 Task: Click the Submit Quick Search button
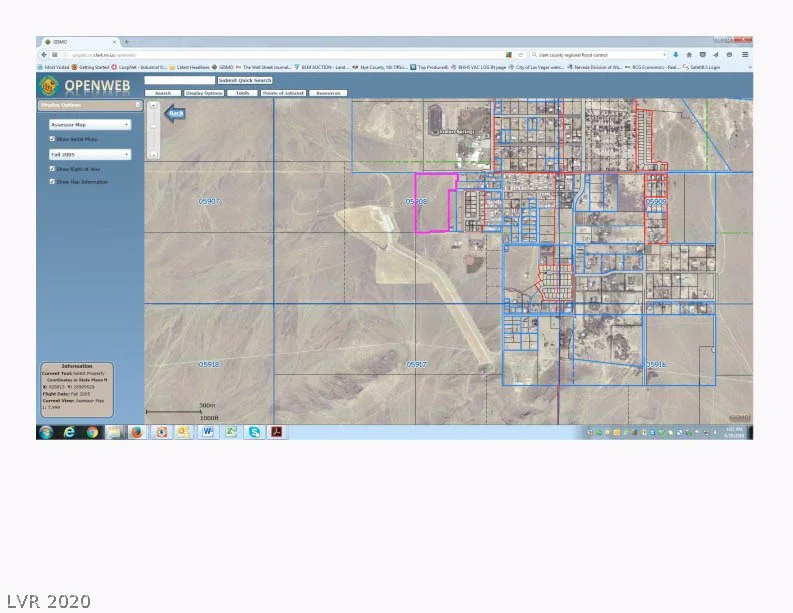pyautogui.click(x=245, y=80)
